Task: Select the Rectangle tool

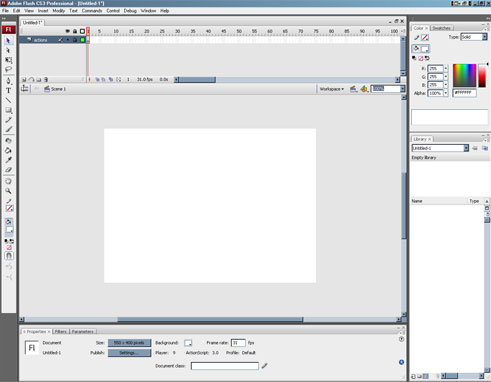Action: (8, 110)
